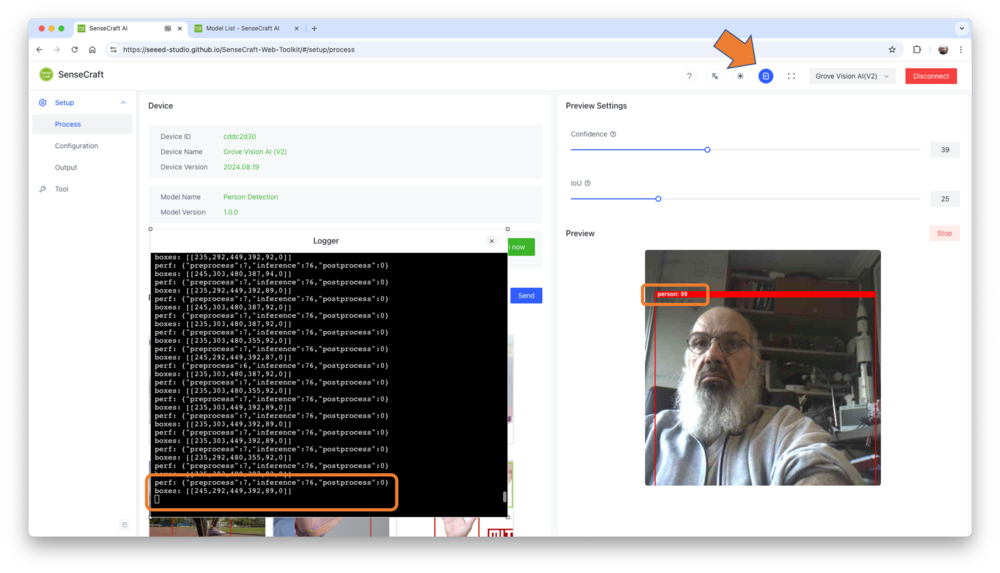Toggle the blue Logger icon

[766, 76]
